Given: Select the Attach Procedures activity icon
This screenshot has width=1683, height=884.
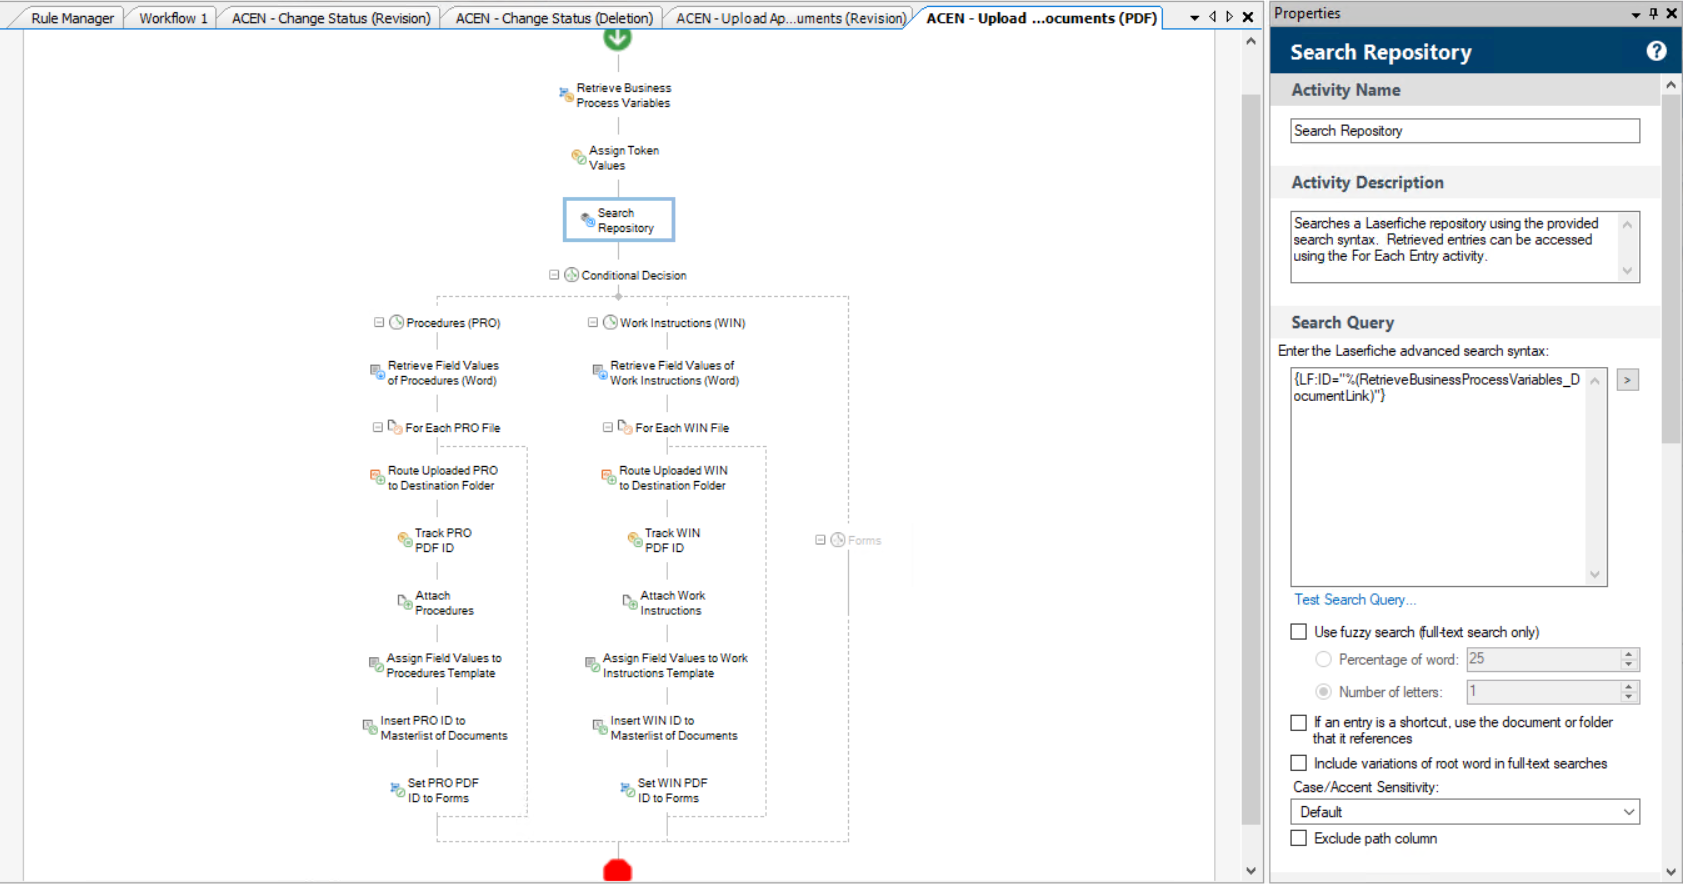Looking at the screenshot, I should (405, 602).
